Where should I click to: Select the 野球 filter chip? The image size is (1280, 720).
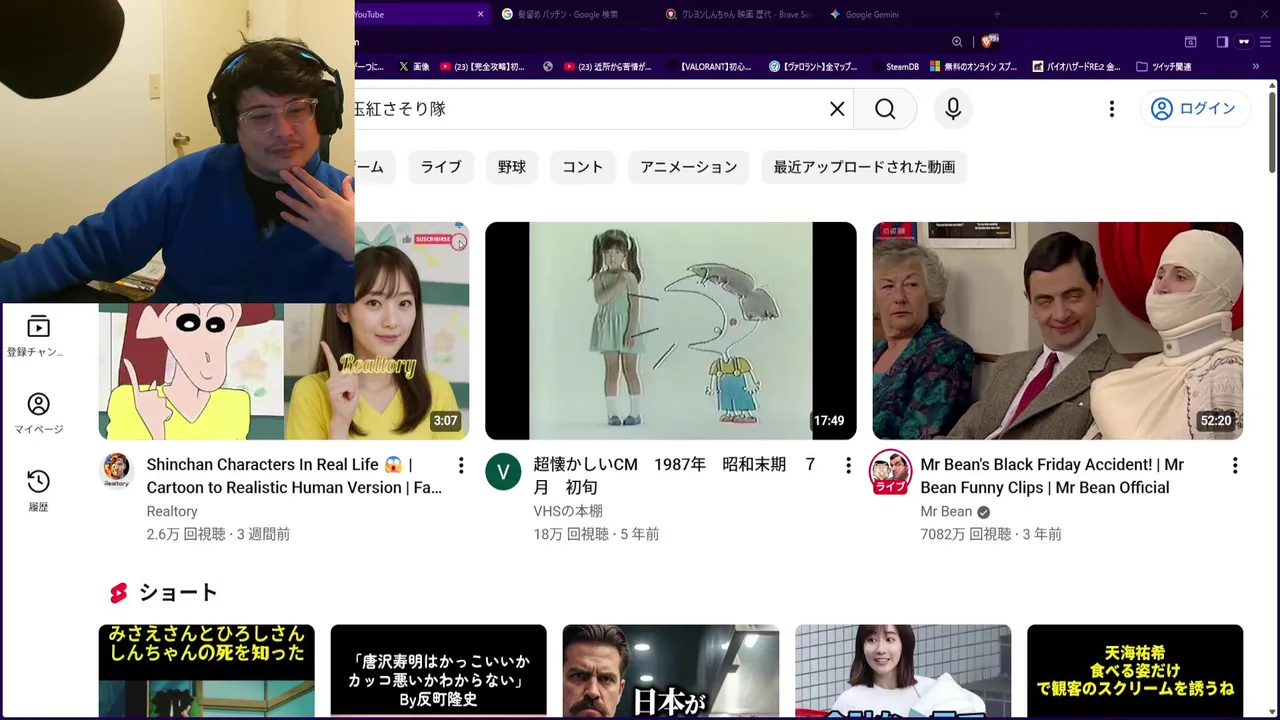click(x=512, y=167)
